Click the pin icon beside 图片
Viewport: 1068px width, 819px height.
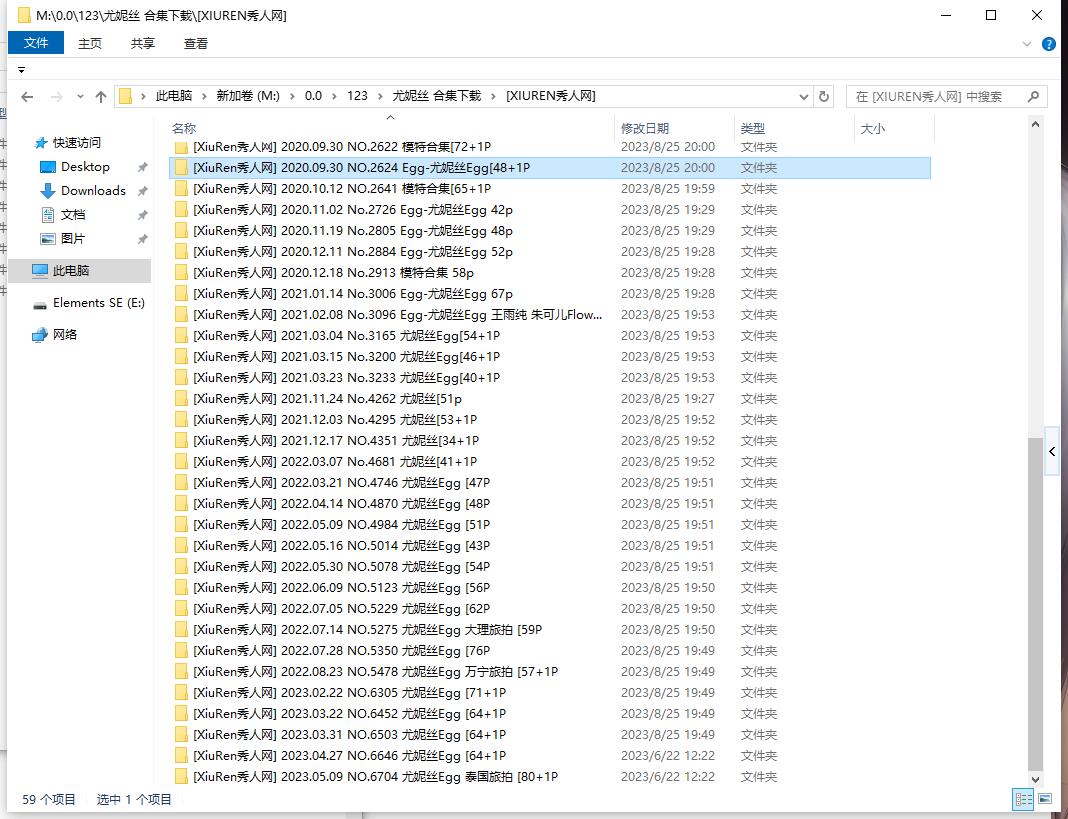[142, 239]
